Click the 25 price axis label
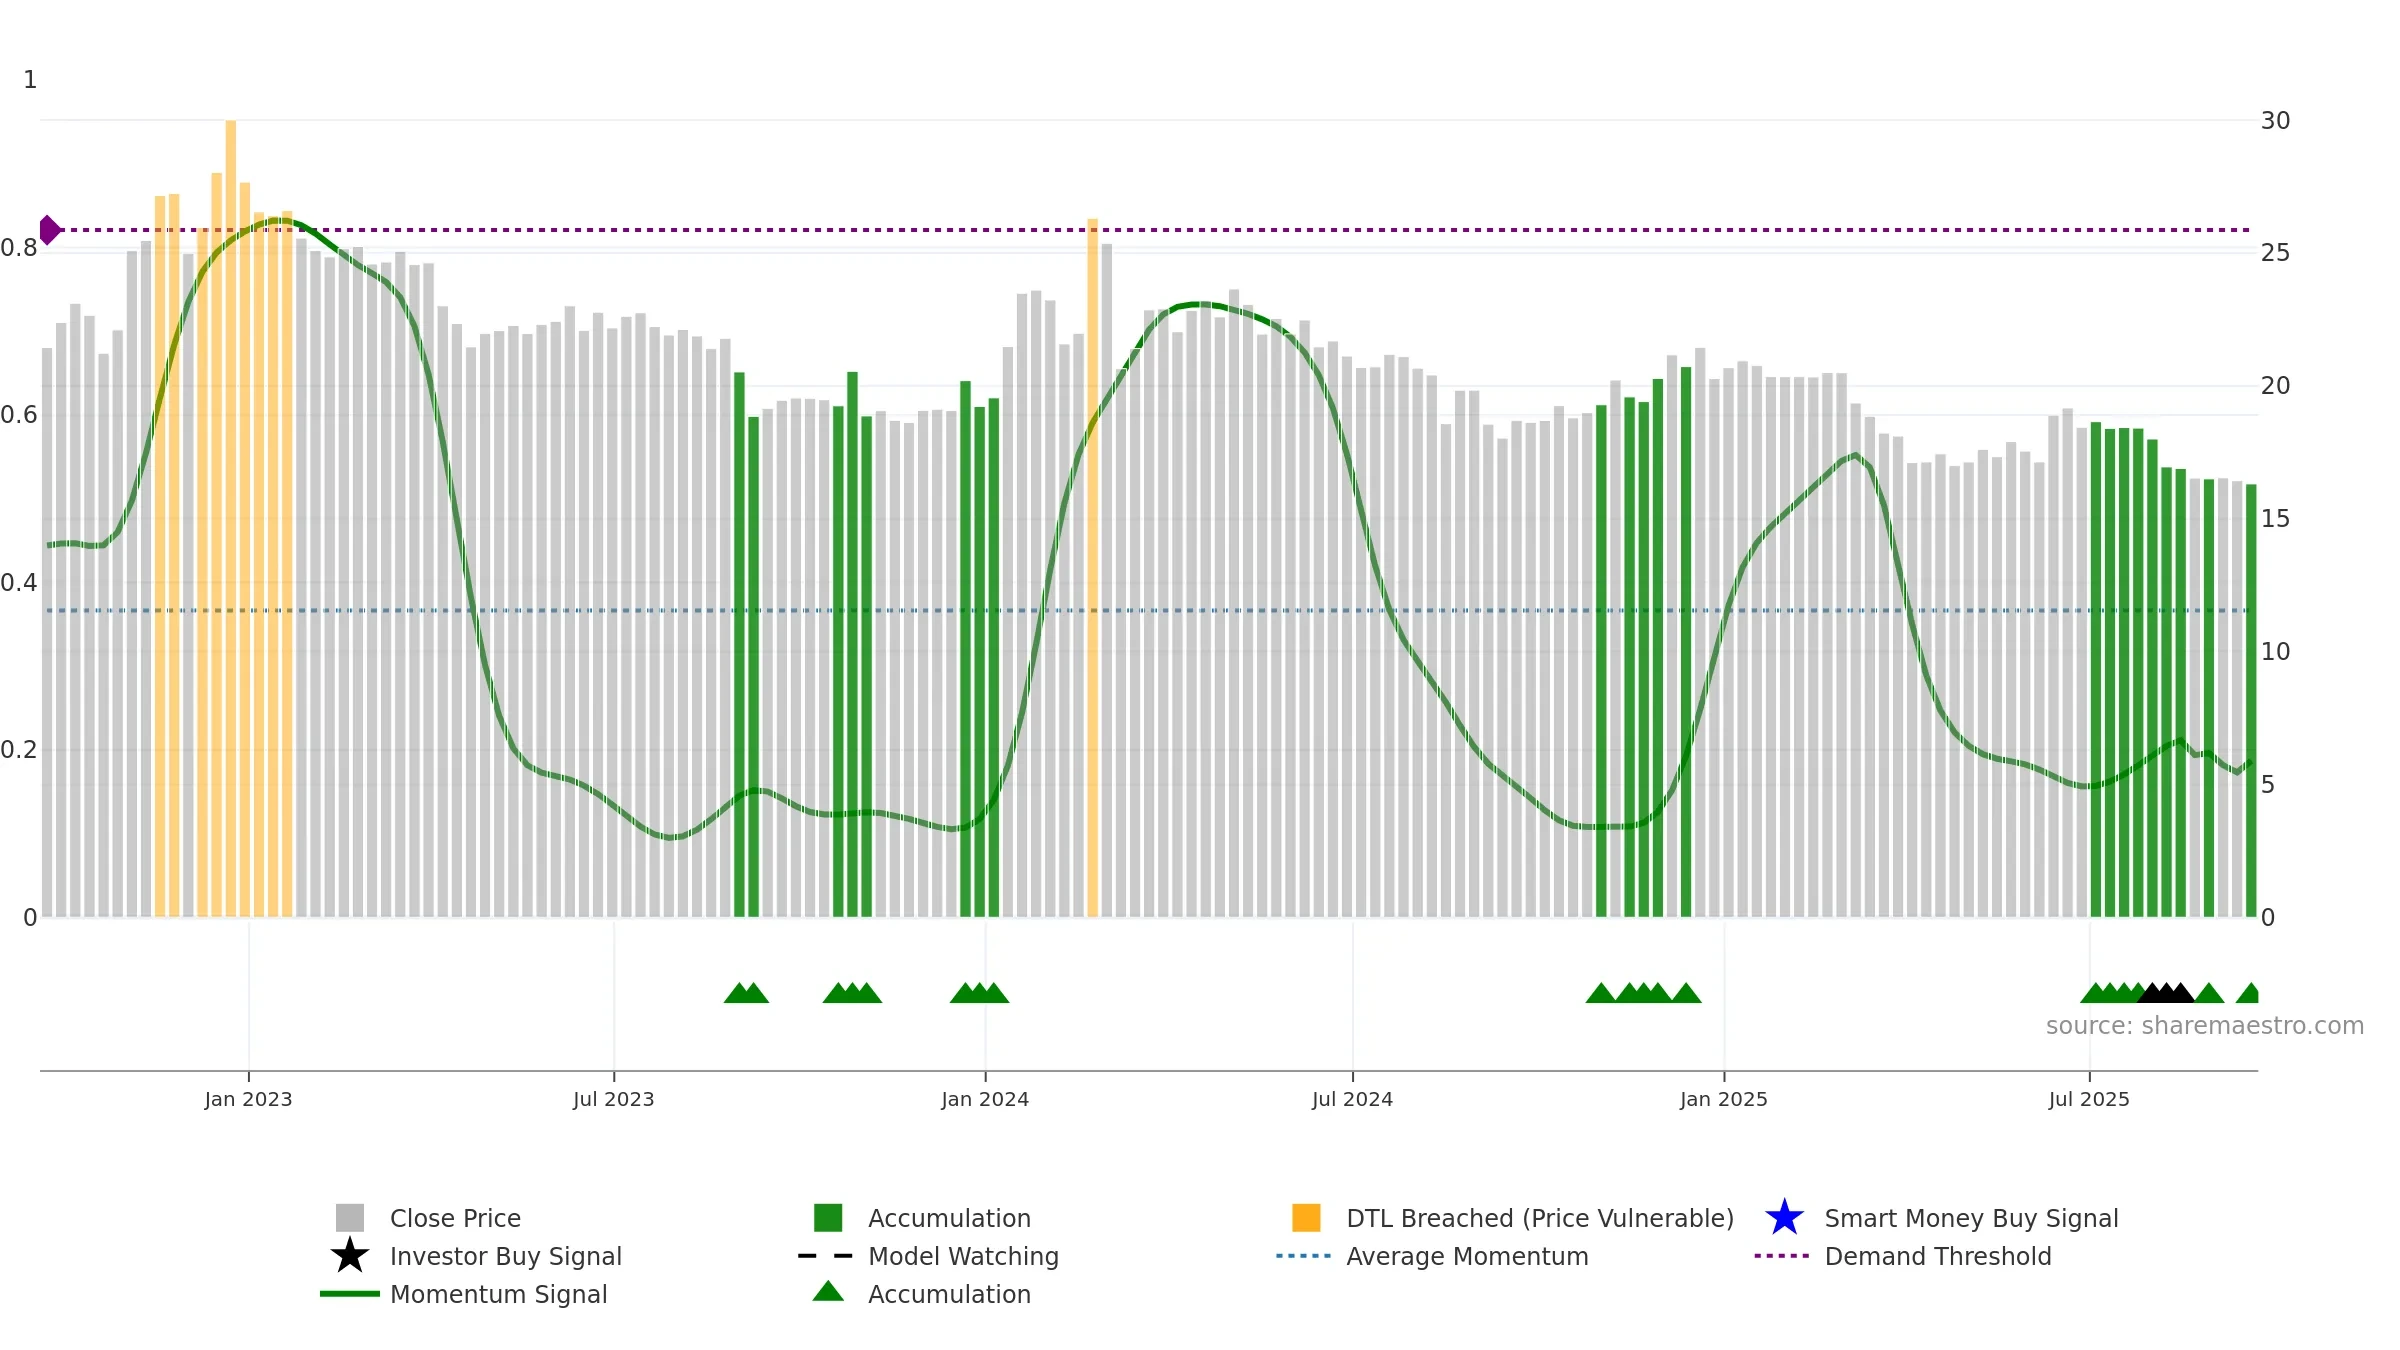2400x1350 pixels. coord(2275,253)
